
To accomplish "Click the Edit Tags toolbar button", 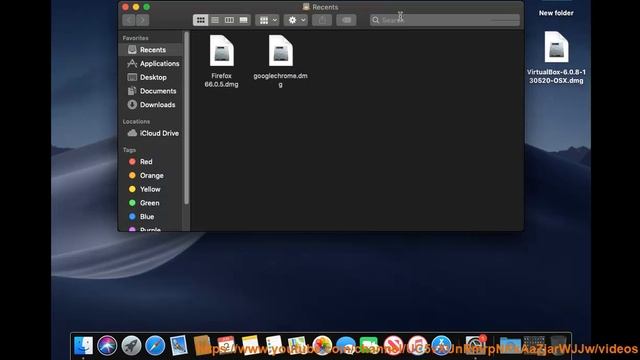I will point(346,20).
